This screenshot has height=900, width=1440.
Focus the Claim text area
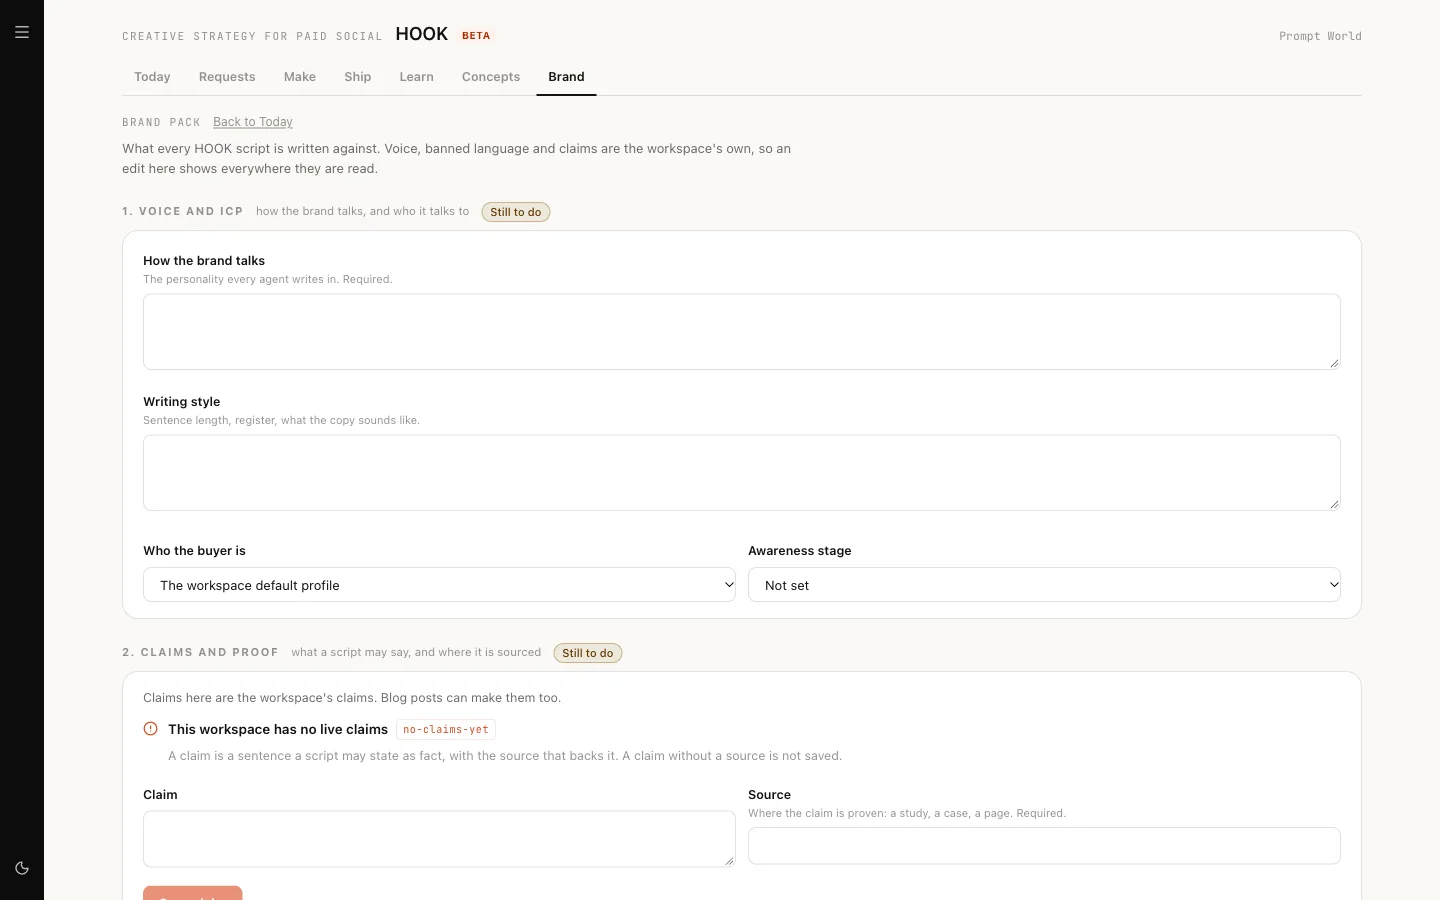[439, 839]
